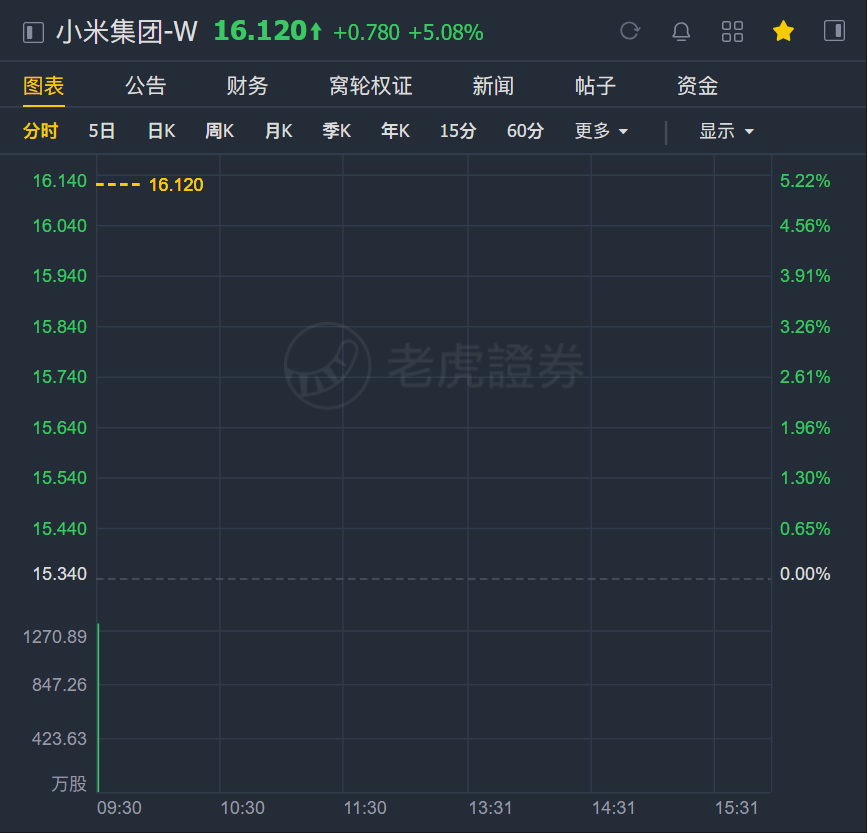The width and height of the screenshot is (867, 833).
Task: Click the current price 16.120 in header
Action: click(x=260, y=31)
